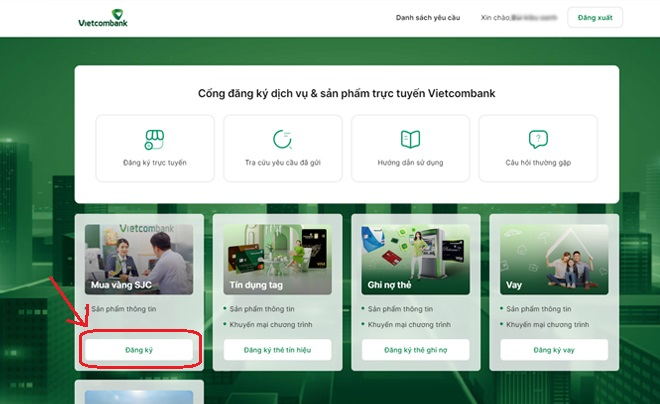660x404 pixels.
Task: Click the Câu hỏi thường gặp question icon
Action: [x=538, y=139]
